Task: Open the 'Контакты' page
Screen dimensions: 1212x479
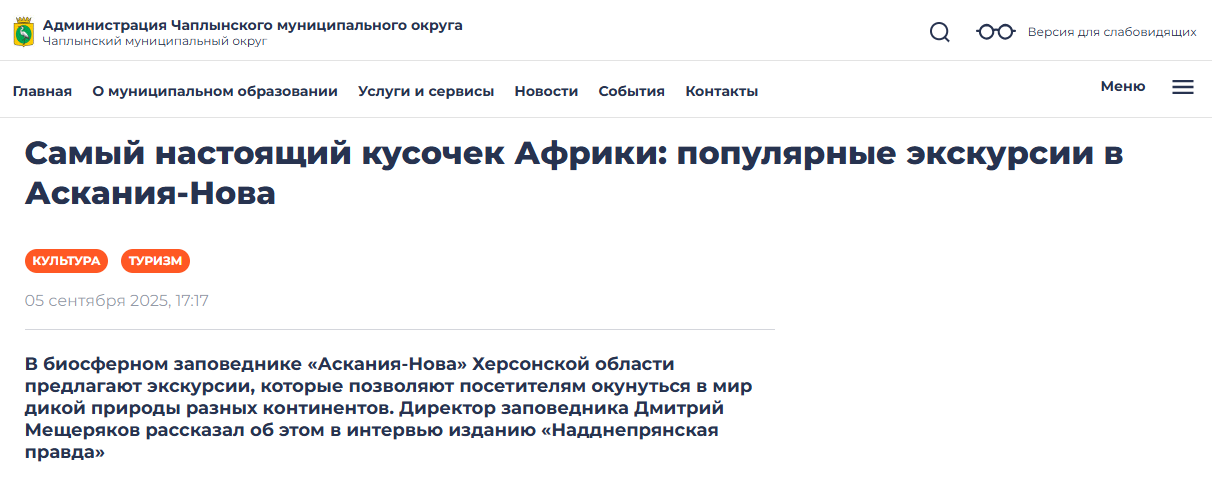Action: (721, 91)
